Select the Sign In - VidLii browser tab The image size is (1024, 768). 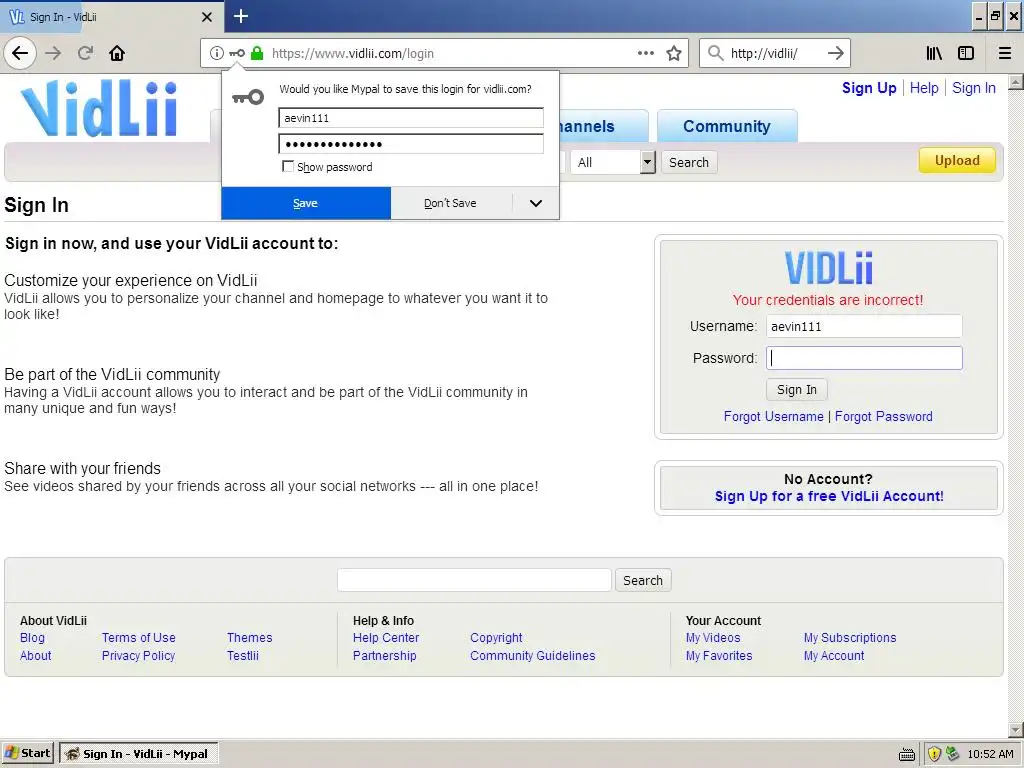click(x=110, y=17)
